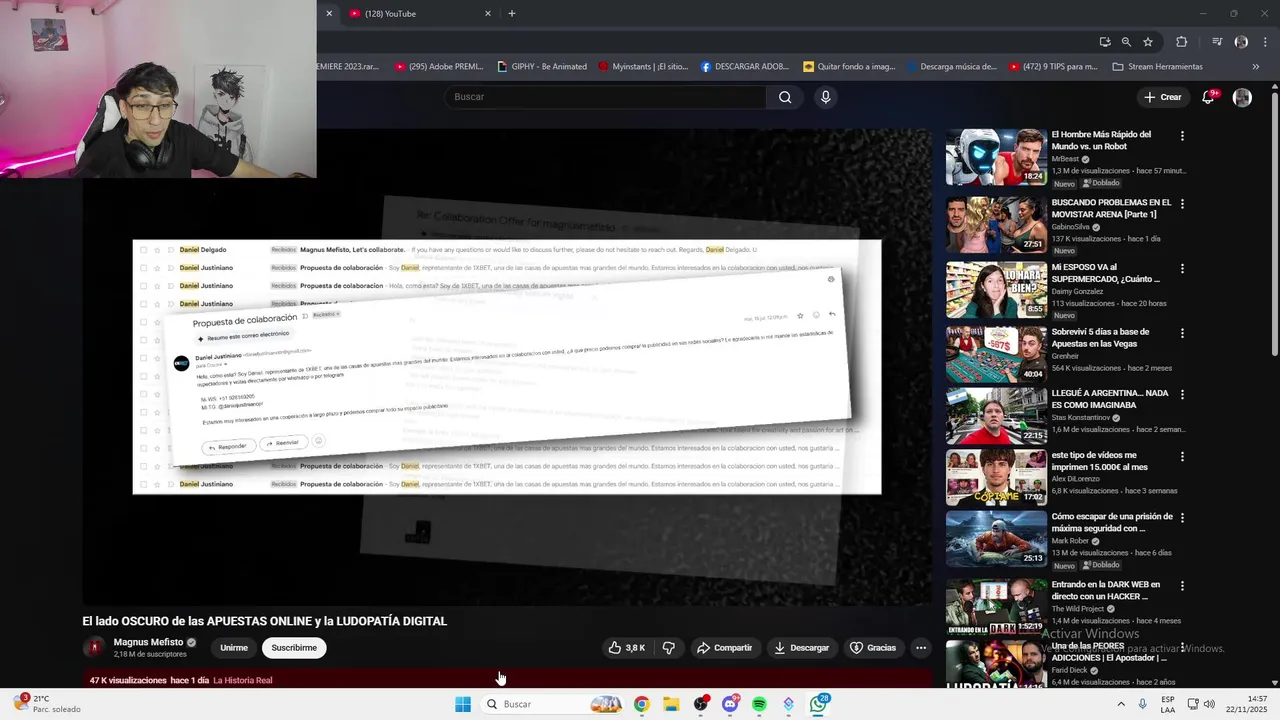
Task: Open options for MrBeast robot video
Action: (x=1182, y=136)
